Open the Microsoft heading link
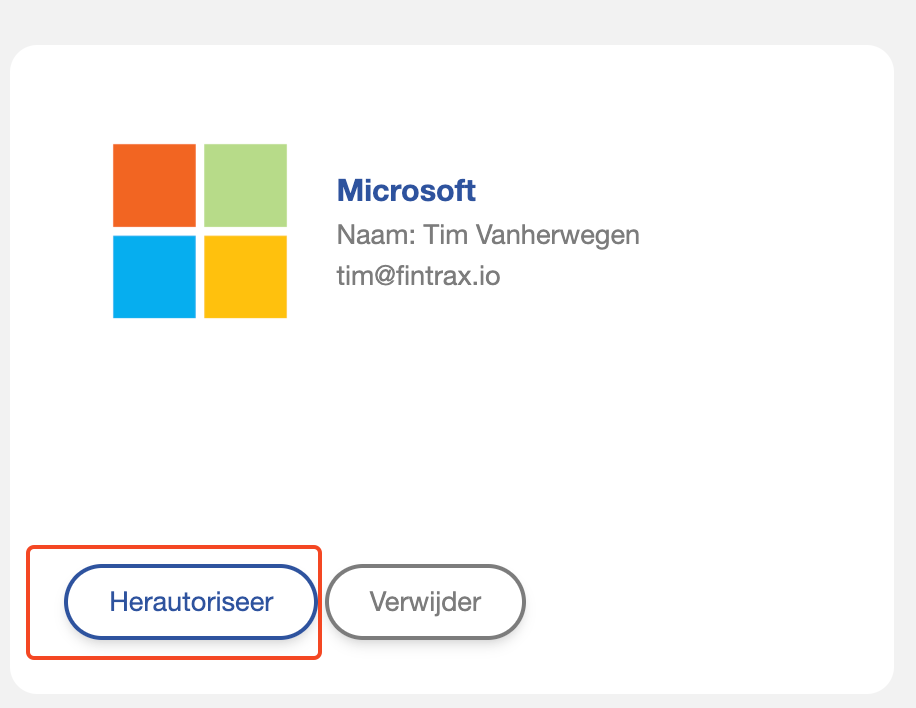The image size is (916, 708). (406, 190)
